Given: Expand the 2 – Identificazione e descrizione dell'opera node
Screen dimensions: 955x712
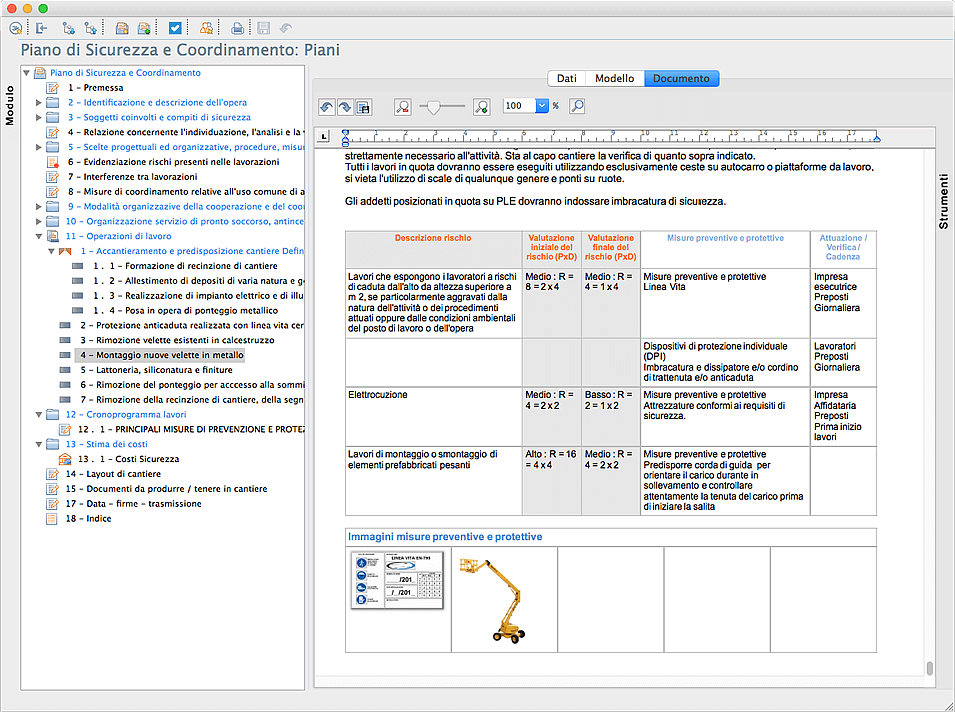Looking at the screenshot, I should [x=39, y=103].
